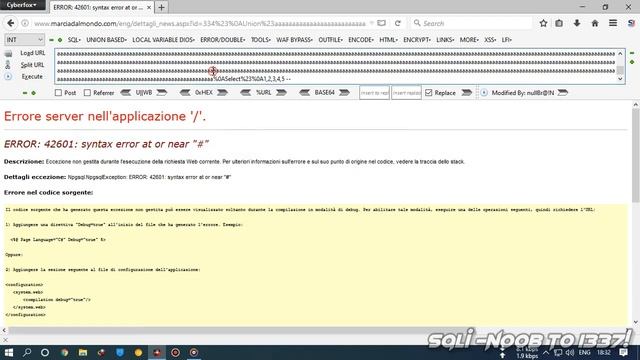The width and height of the screenshot is (640, 360).
Task: Click the Execute play icon
Action: click(8, 76)
